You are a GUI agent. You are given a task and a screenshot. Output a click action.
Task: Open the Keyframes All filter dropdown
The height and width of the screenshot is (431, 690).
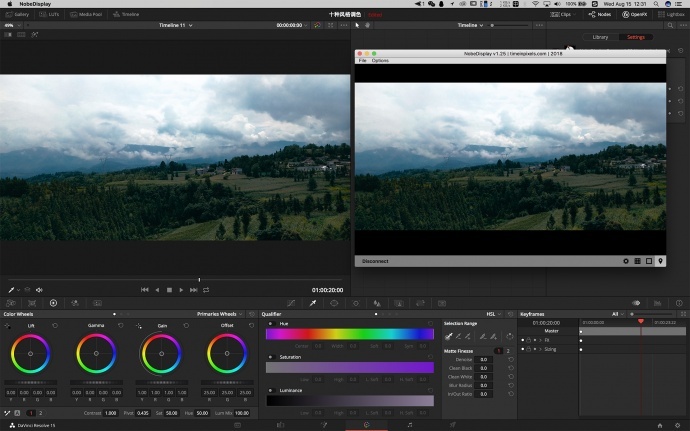(618, 314)
